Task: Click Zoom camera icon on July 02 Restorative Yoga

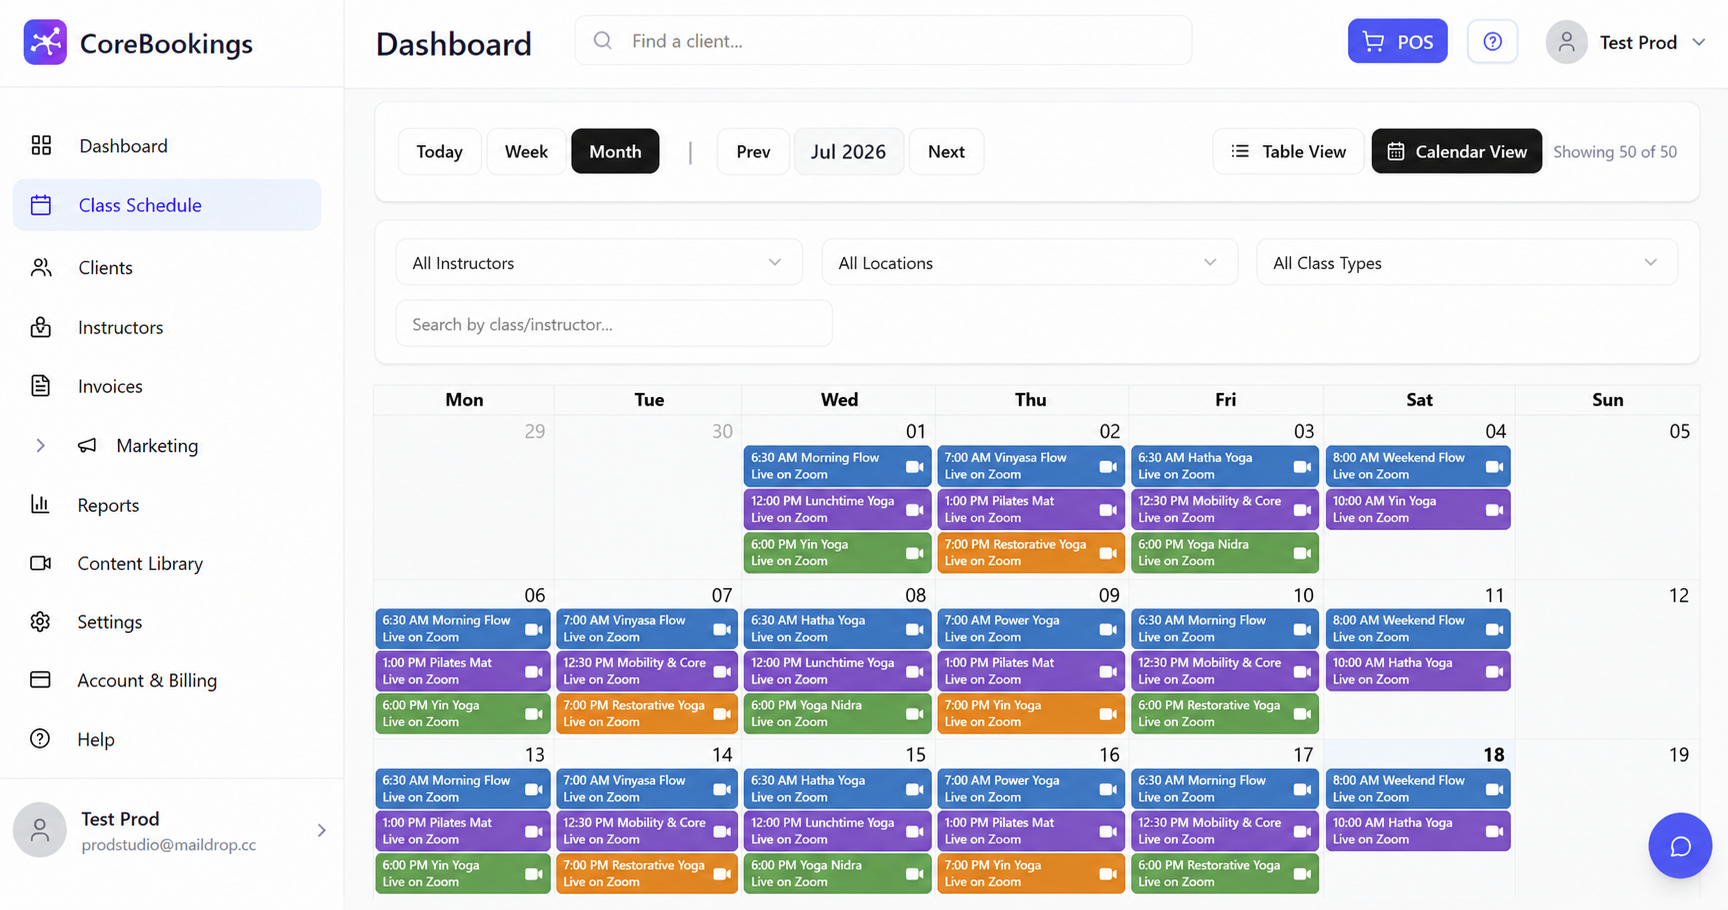Action: (1108, 553)
